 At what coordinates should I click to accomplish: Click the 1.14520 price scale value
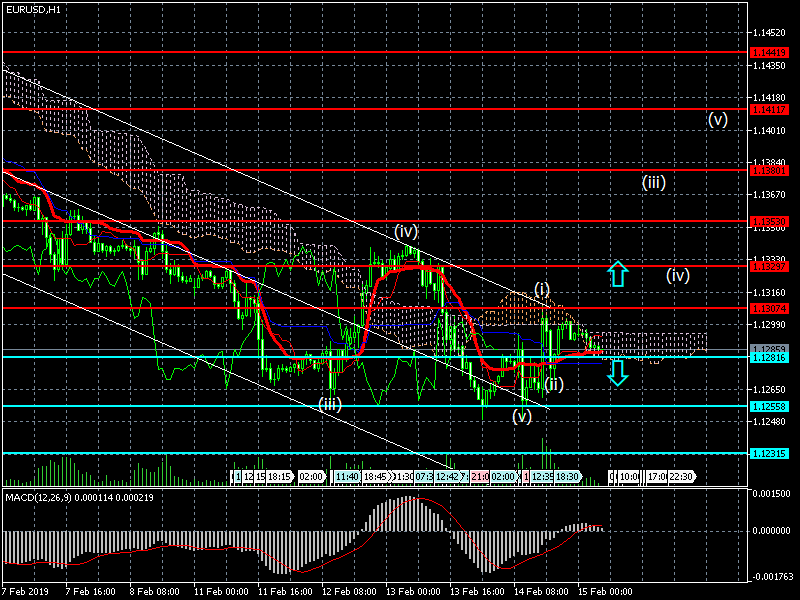[769, 33]
